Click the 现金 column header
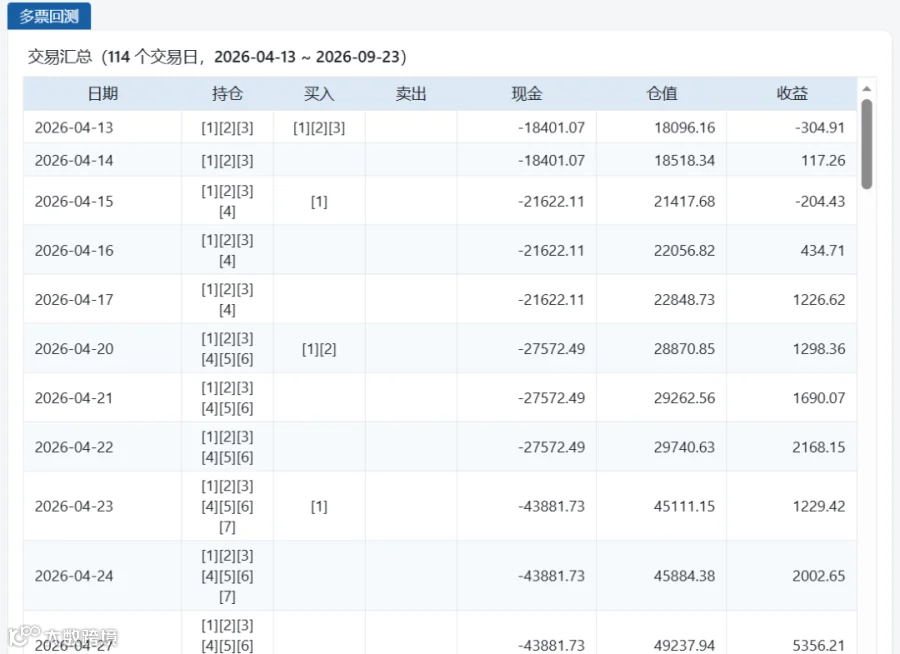Viewport: 900px width, 654px height. [x=526, y=94]
